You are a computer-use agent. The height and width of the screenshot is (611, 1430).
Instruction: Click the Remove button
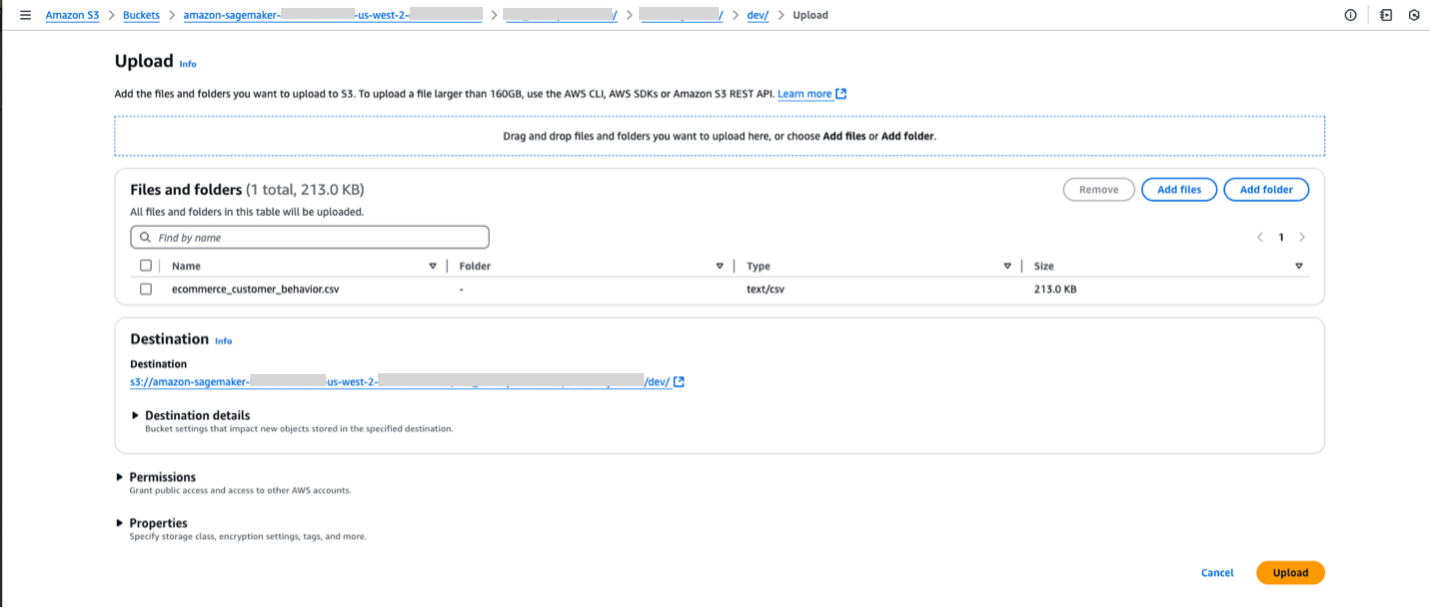click(1098, 190)
